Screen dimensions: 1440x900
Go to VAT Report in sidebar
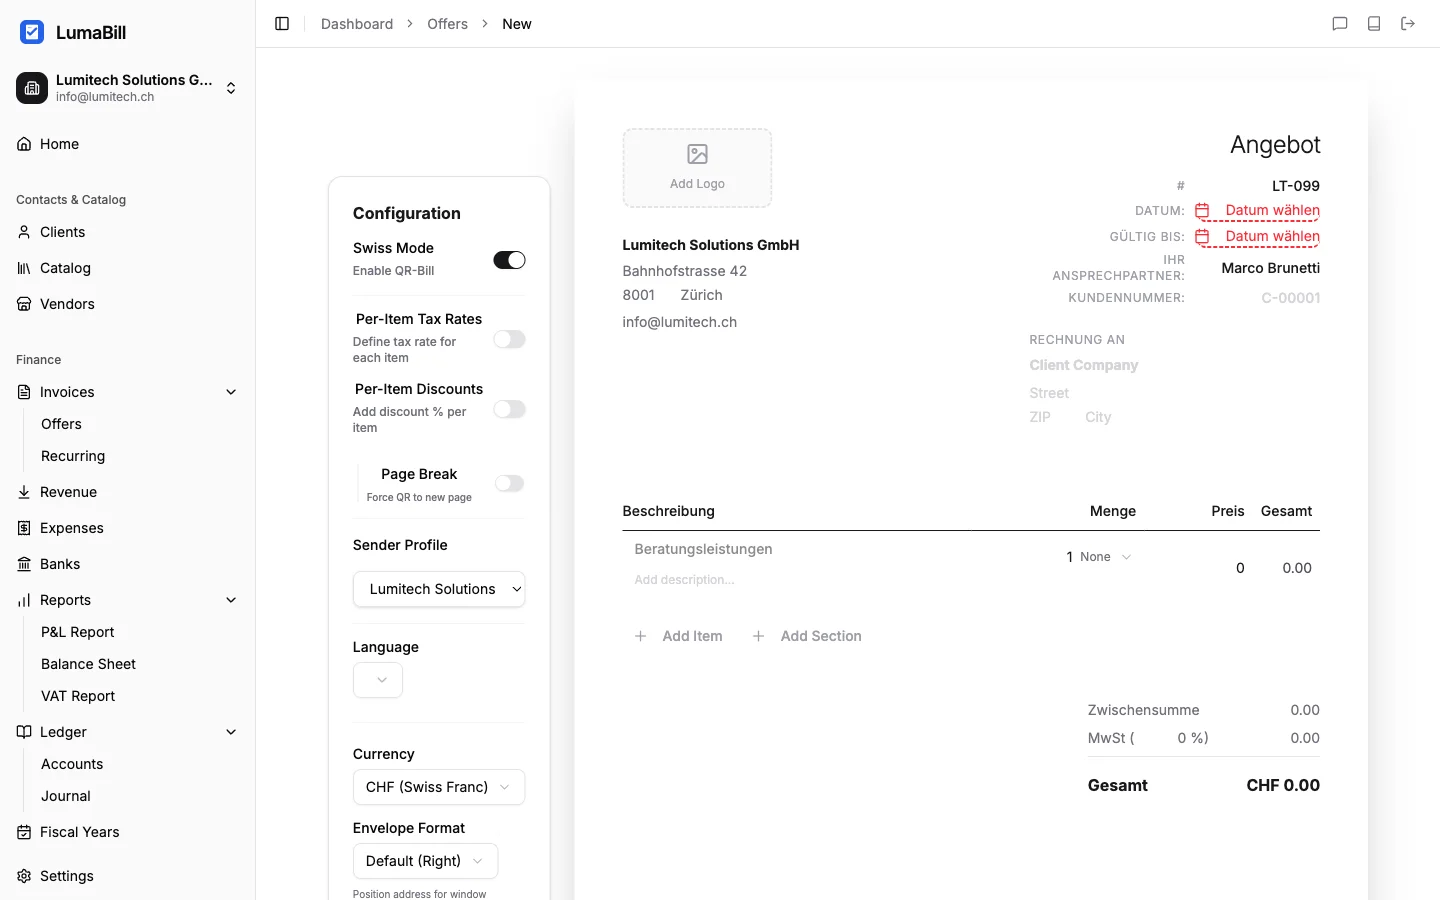point(78,696)
